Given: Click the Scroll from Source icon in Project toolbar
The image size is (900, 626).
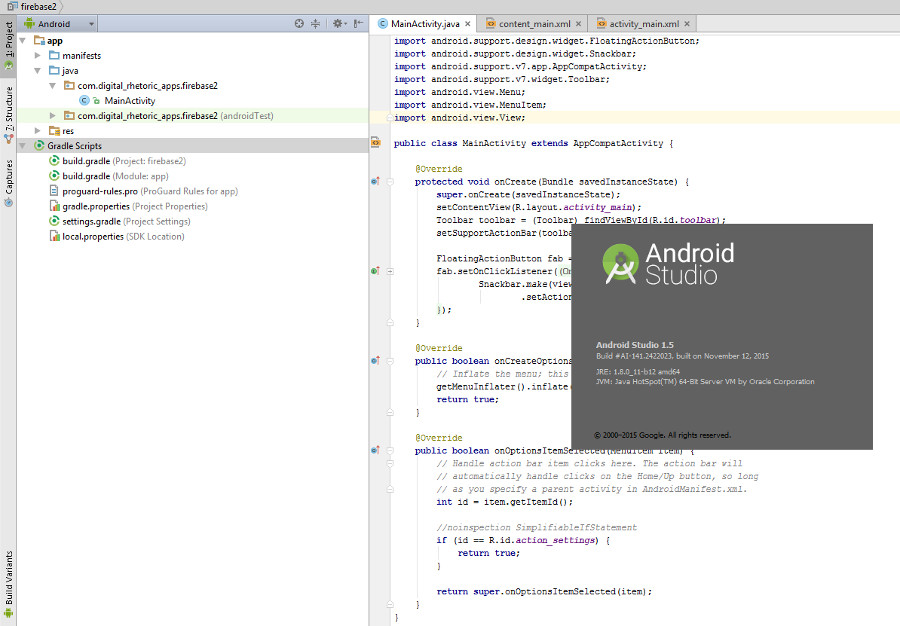Looking at the screenshot, I should 300,22.
